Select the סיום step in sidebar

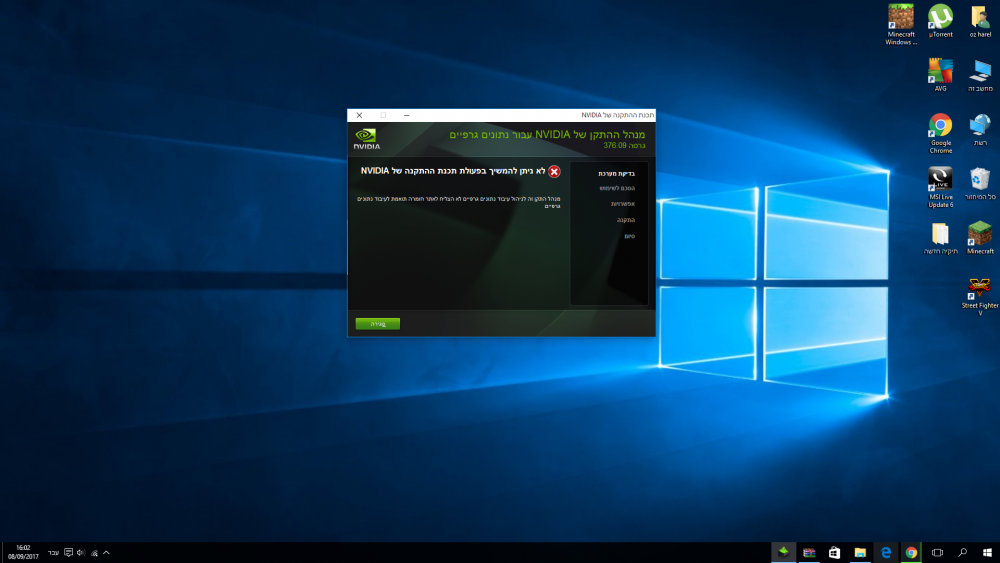coord(629,236)
